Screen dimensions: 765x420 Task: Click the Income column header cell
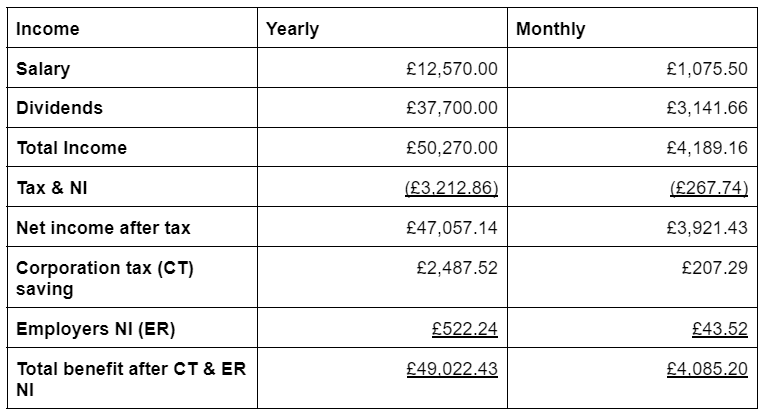[47, 29]
